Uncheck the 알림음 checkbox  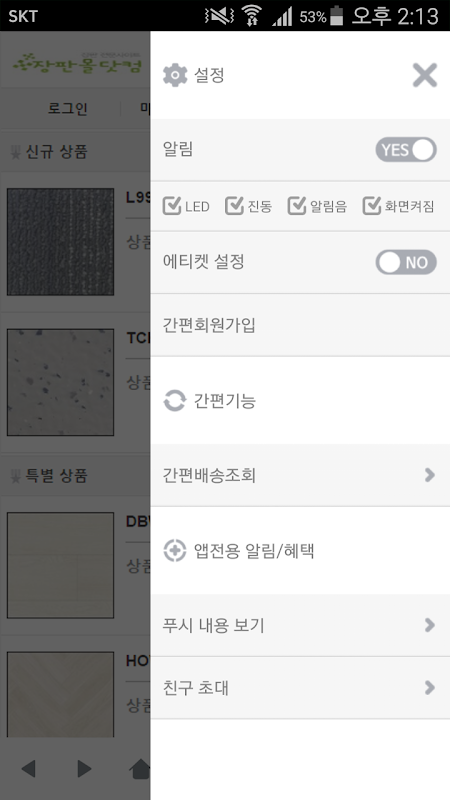(x=297, y=206)
